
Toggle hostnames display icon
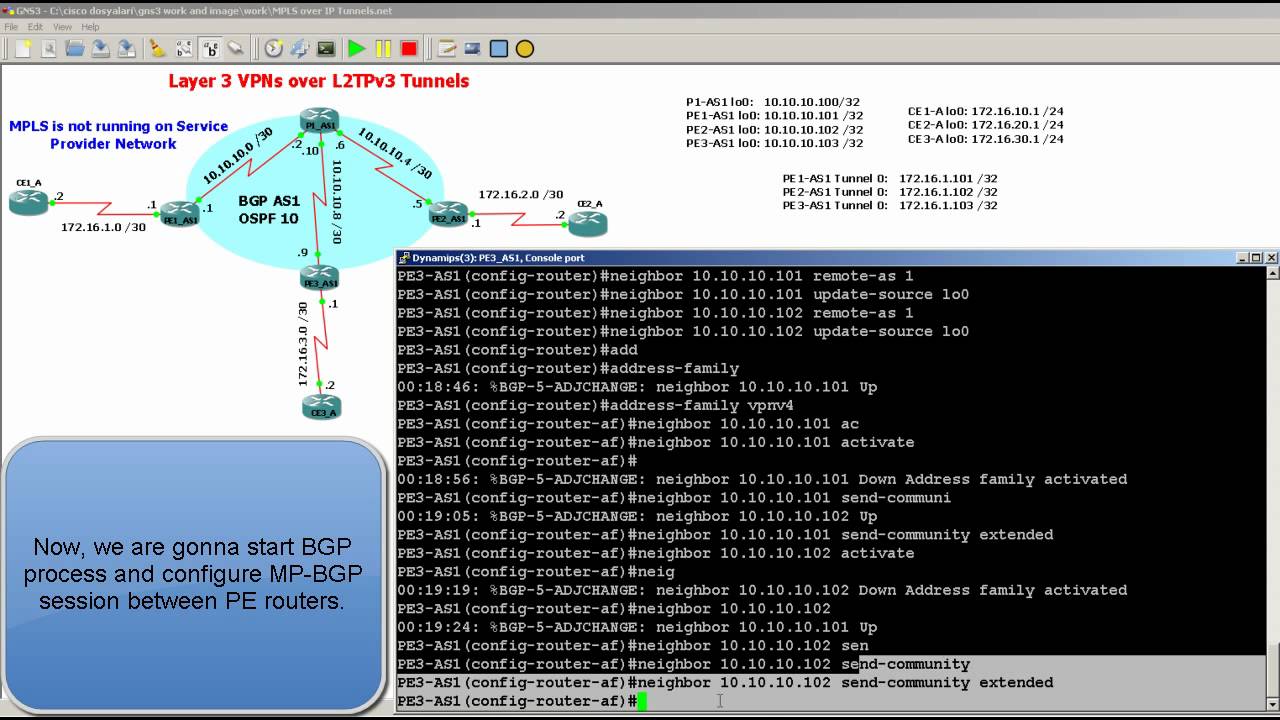pyautogui.click(x=210, y=48)
